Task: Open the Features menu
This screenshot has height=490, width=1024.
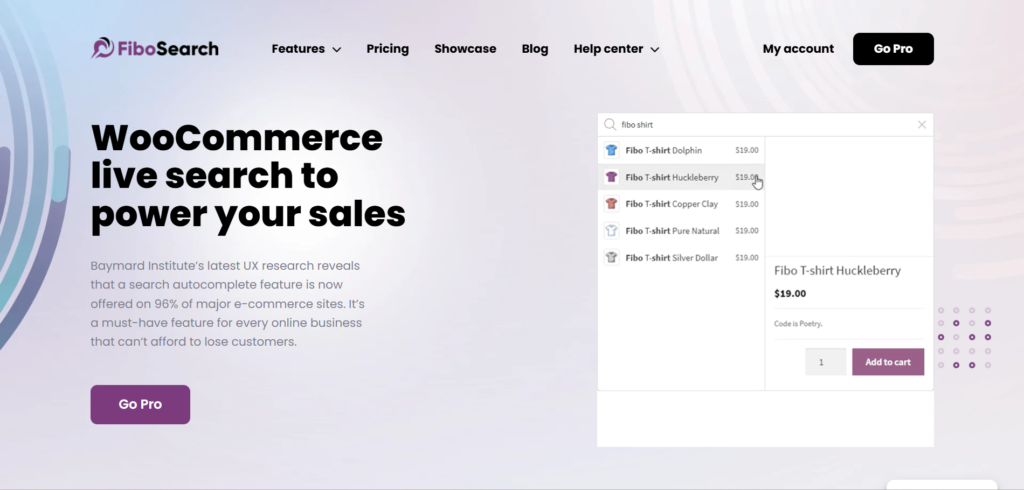Action: (x=306, y=49)
